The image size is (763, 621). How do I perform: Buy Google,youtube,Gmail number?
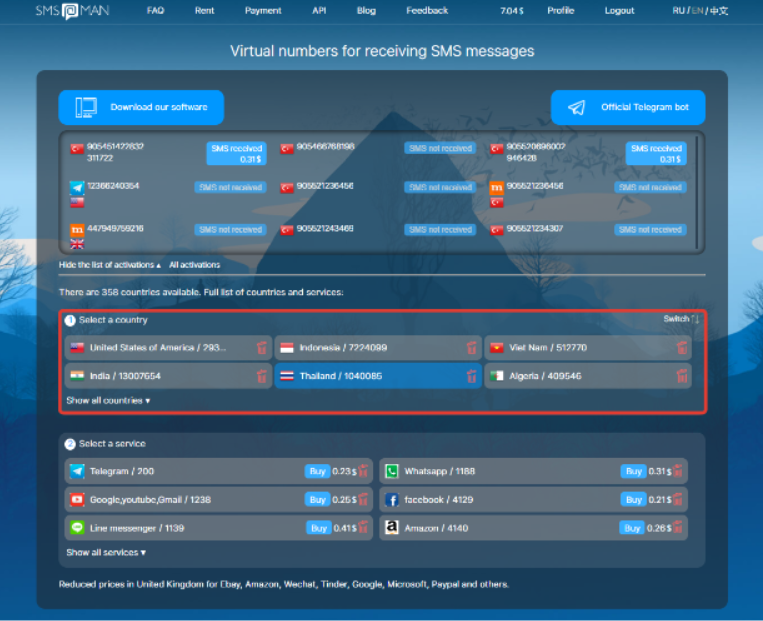(x=317, y=499)
